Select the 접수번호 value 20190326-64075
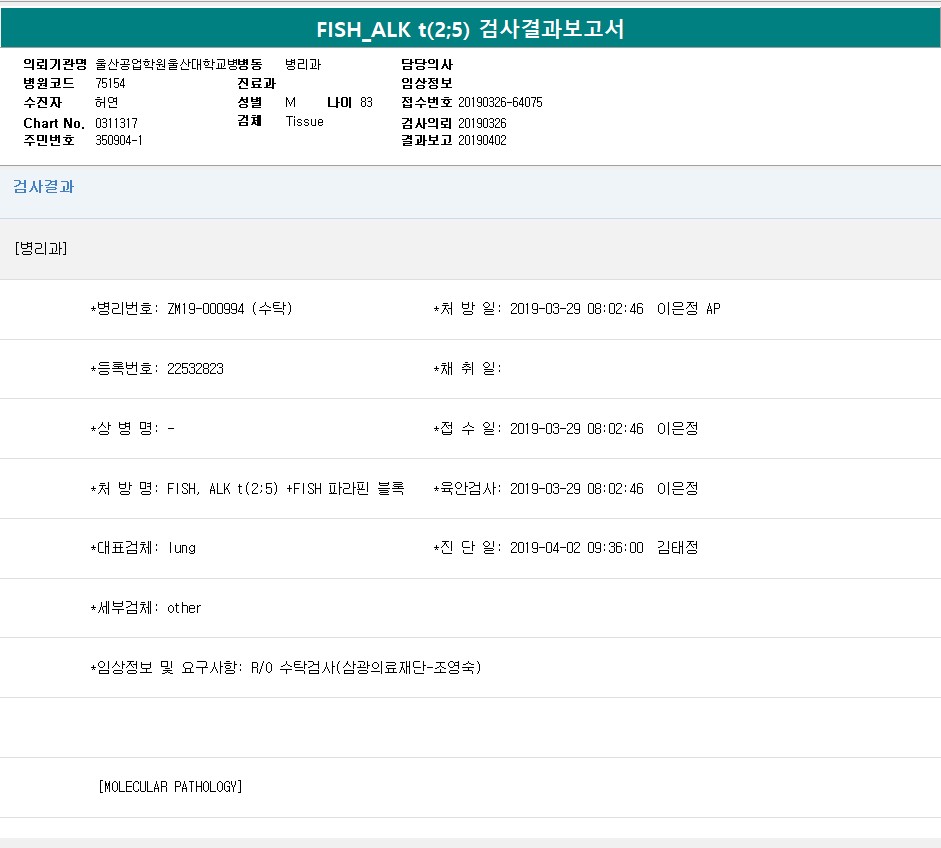Image resolution: width=941 pixels, height=848 pixels. [500, 103]
